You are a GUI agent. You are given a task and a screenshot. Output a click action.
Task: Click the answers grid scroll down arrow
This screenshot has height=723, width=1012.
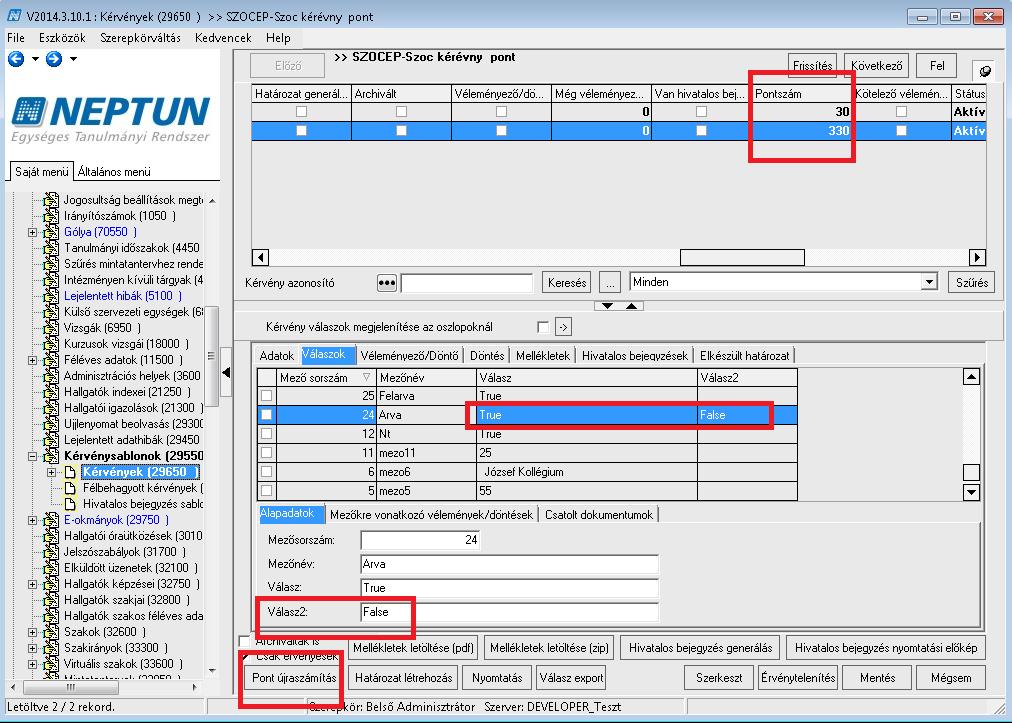(x=971, y=492)
